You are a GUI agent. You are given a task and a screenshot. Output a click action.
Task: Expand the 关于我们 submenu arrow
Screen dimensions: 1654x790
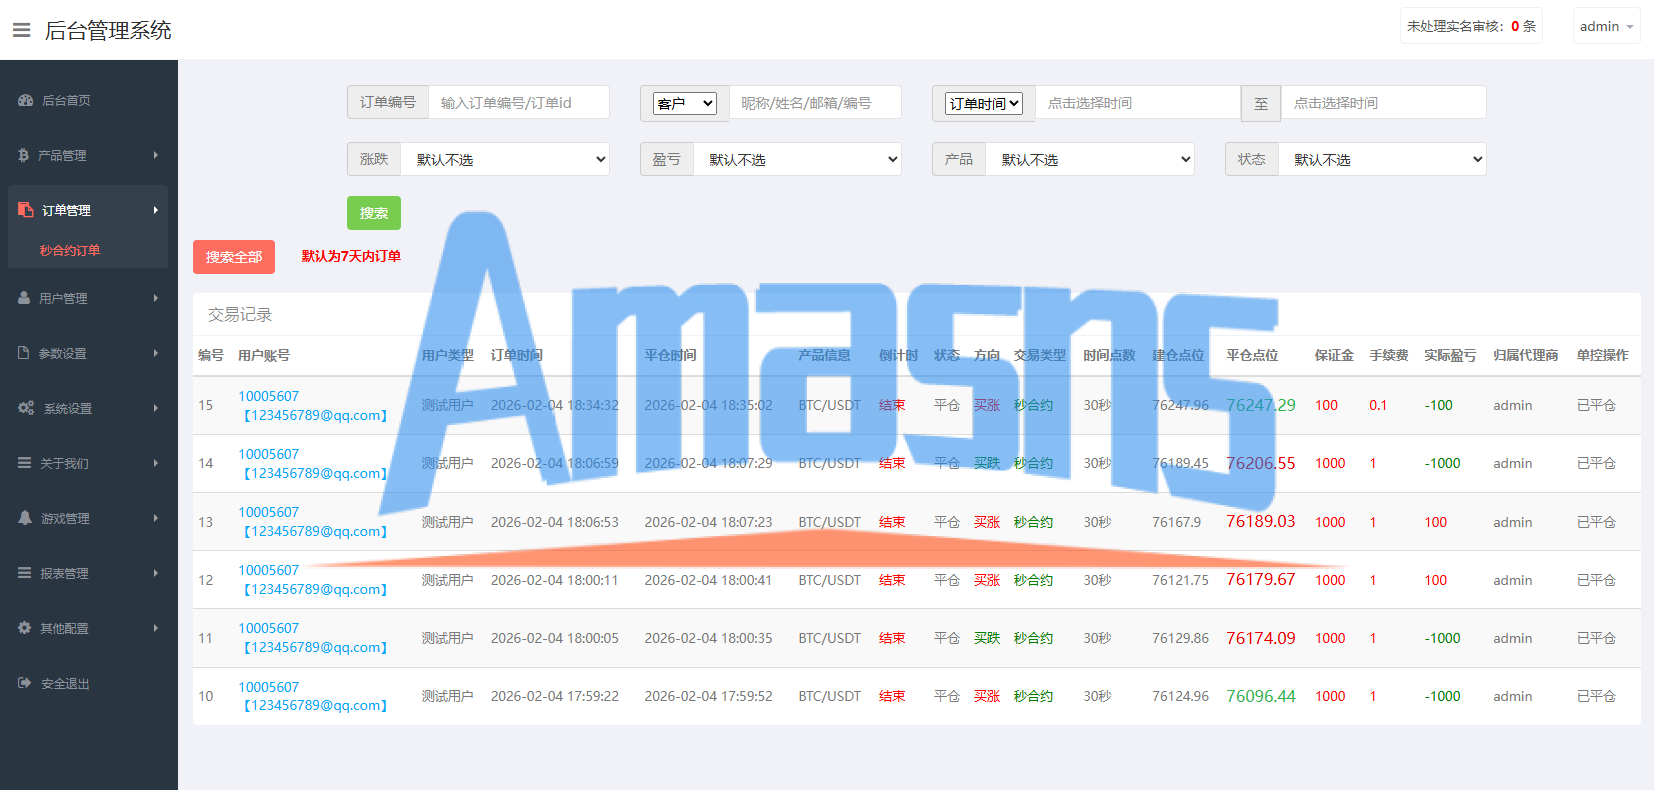pos(156,463)
